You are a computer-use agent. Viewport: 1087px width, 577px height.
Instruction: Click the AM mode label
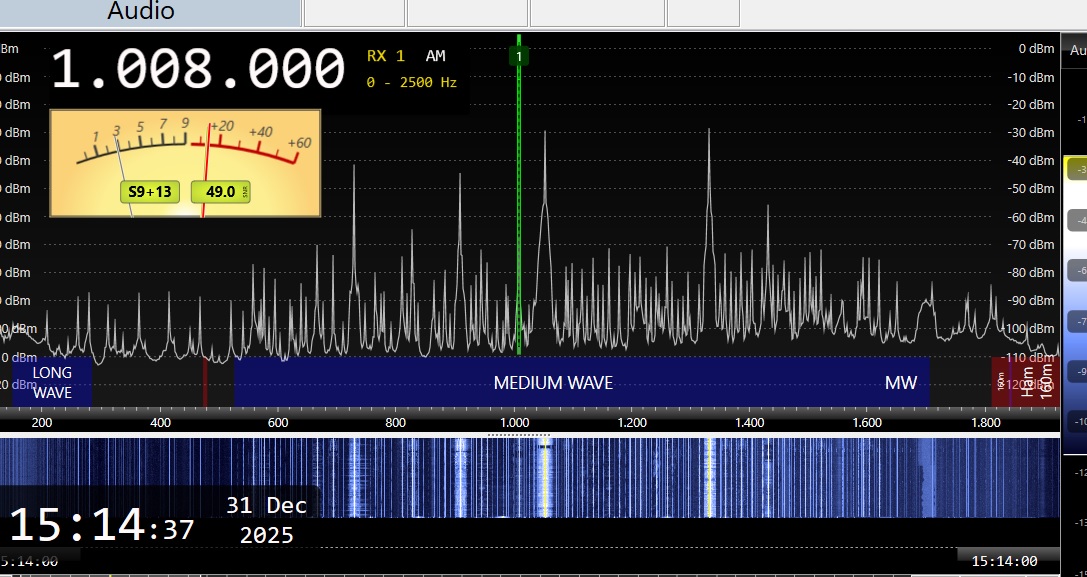tap(436, 56)
